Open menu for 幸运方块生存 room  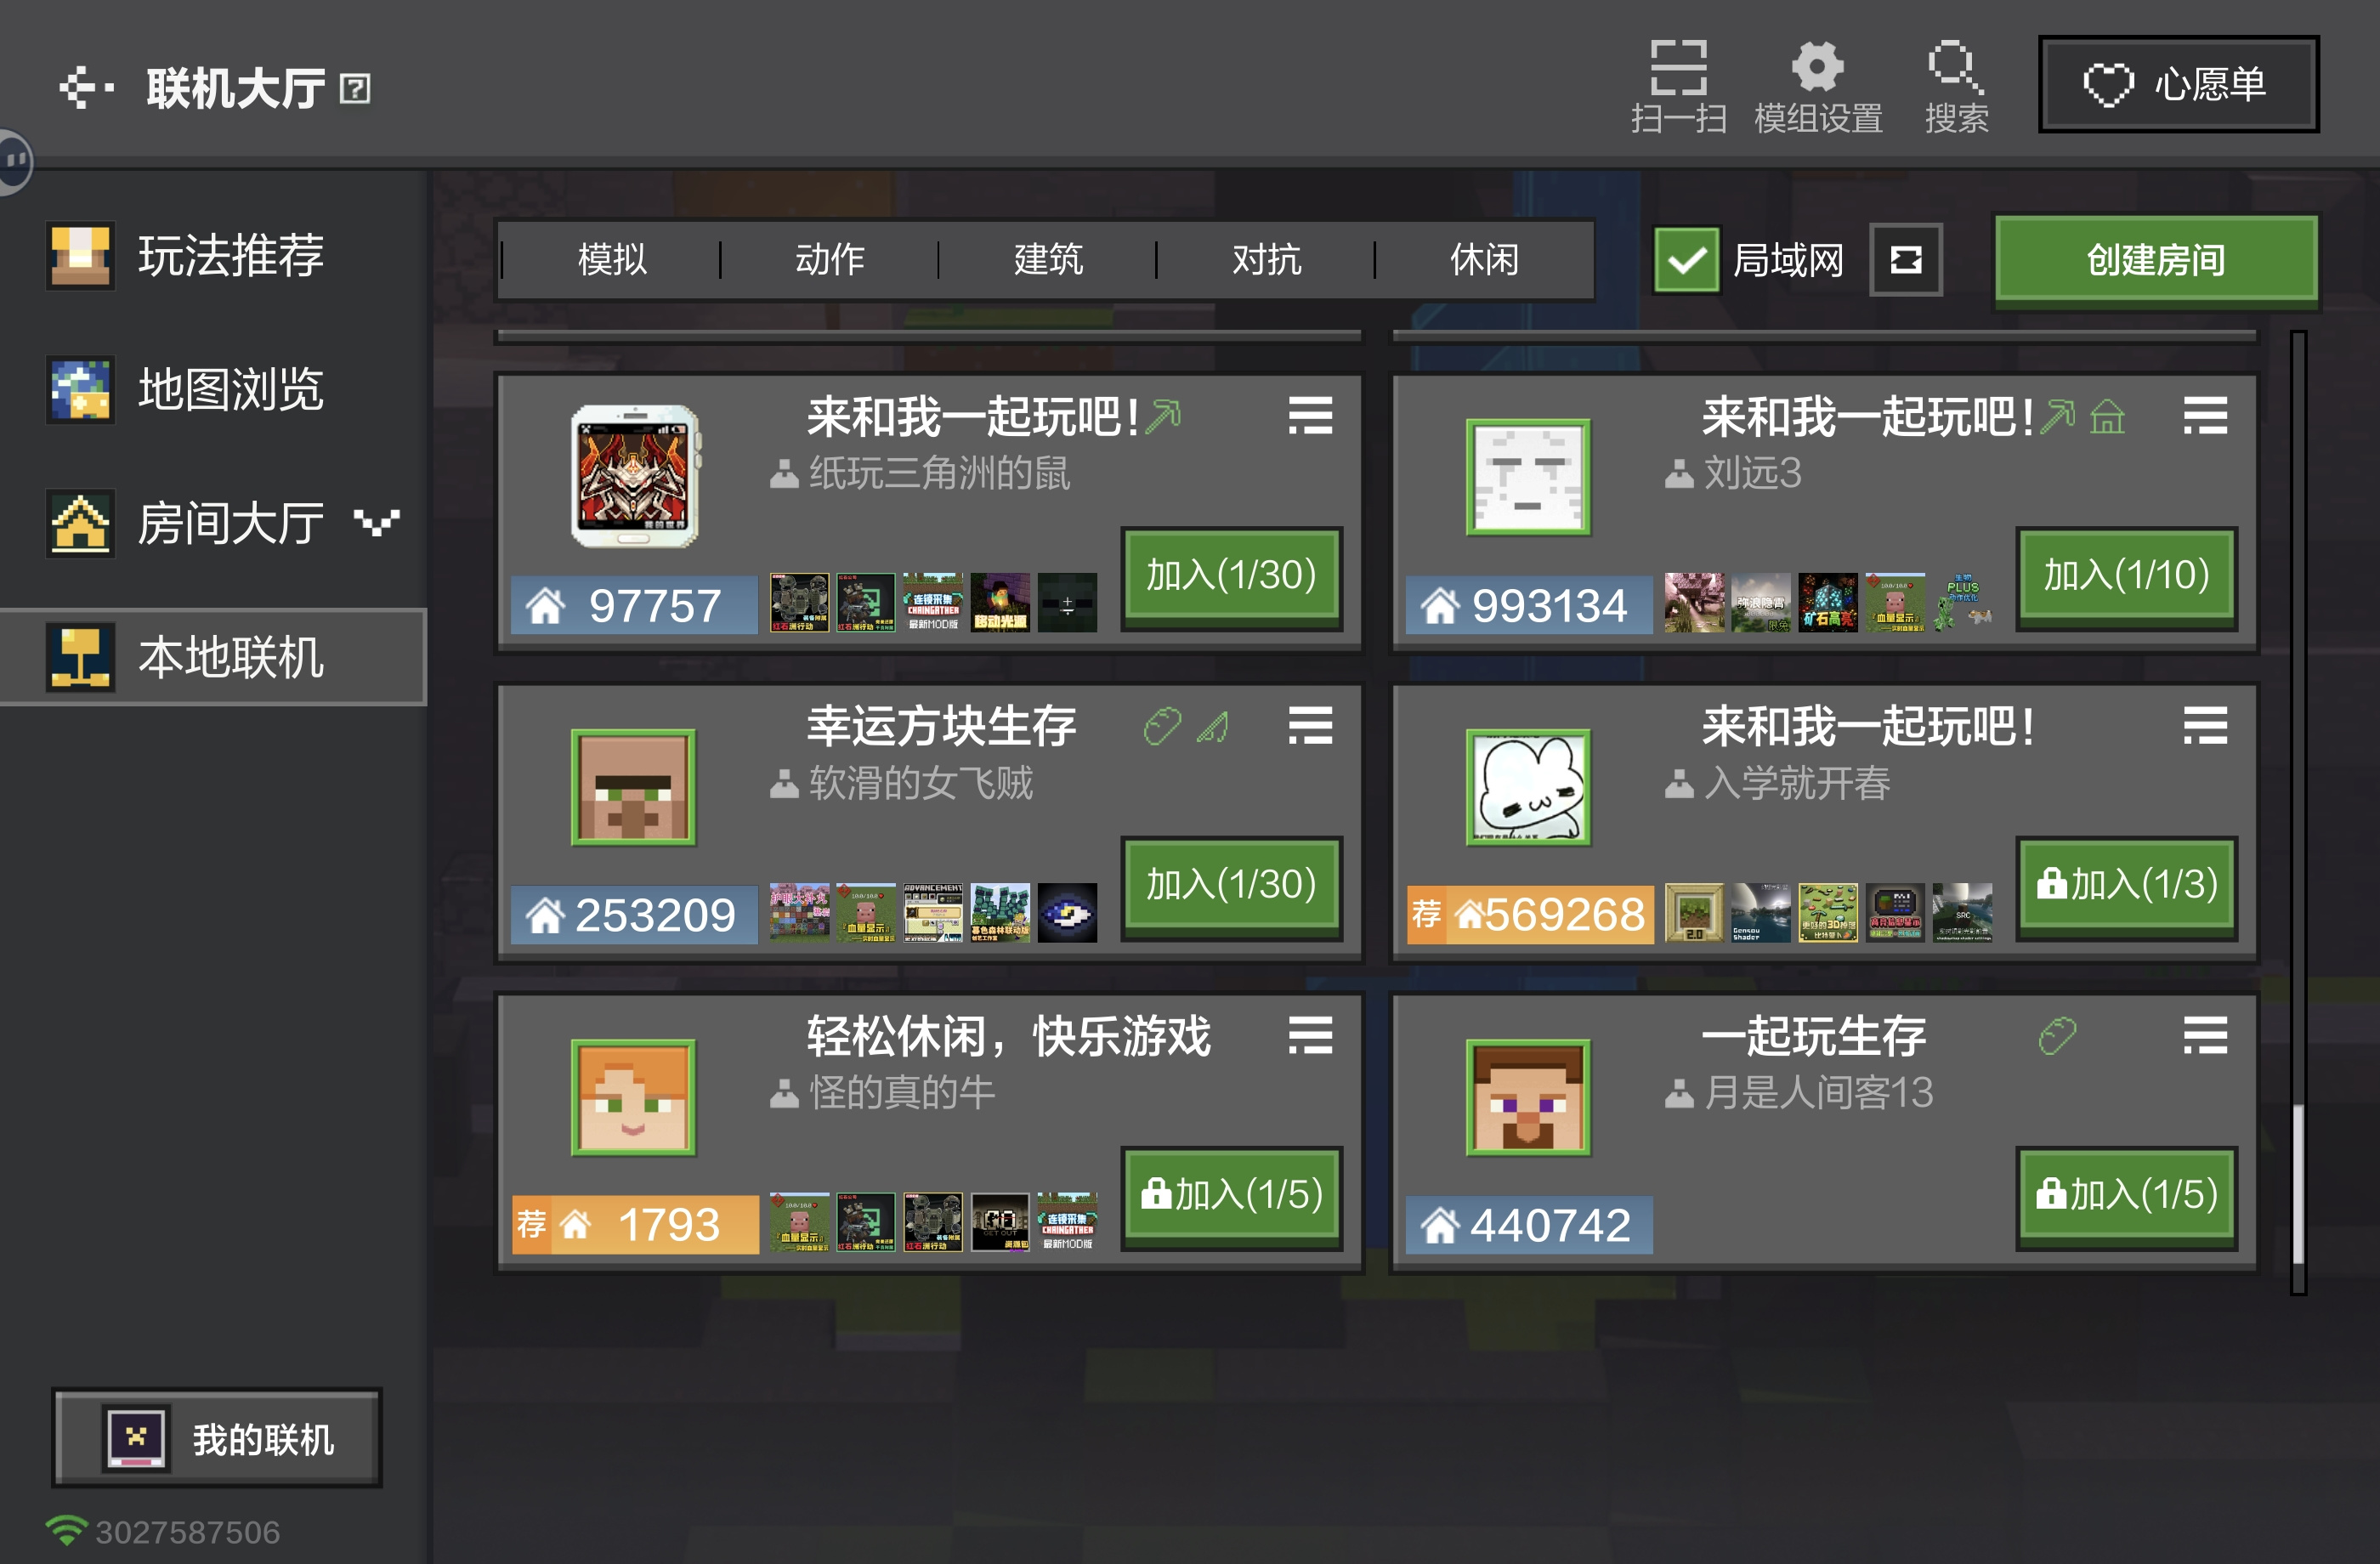click(1310, 725)
